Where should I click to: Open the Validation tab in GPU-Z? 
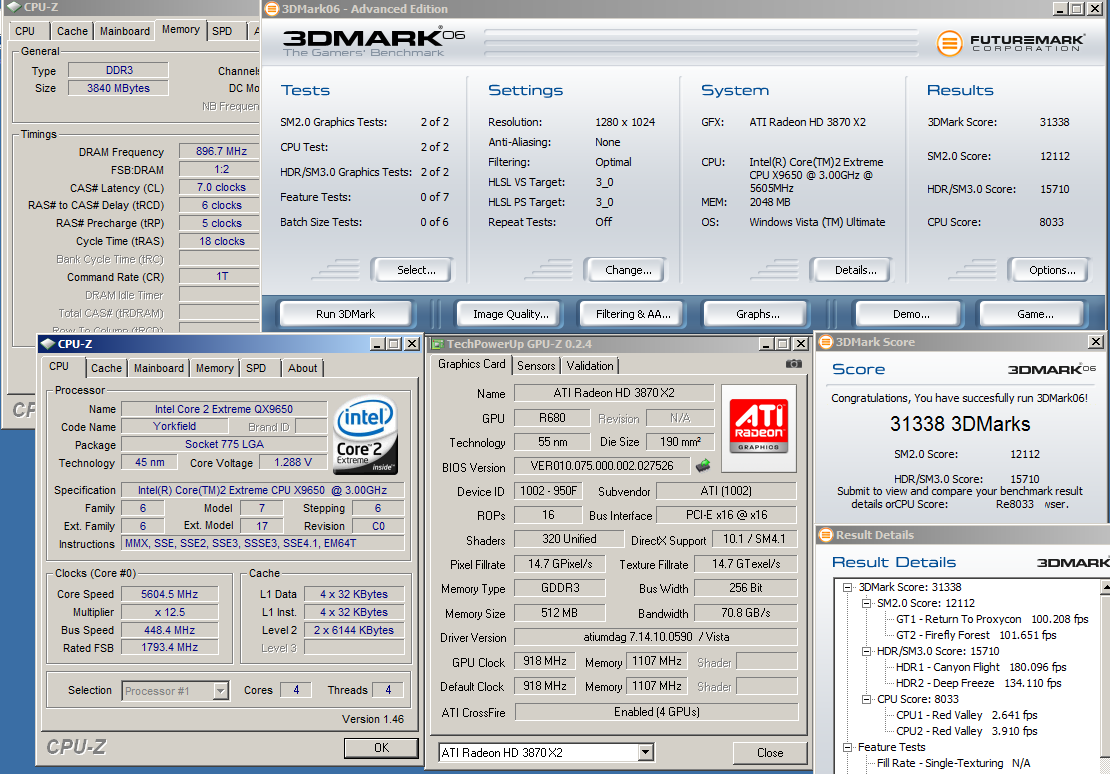click(590, 365)
